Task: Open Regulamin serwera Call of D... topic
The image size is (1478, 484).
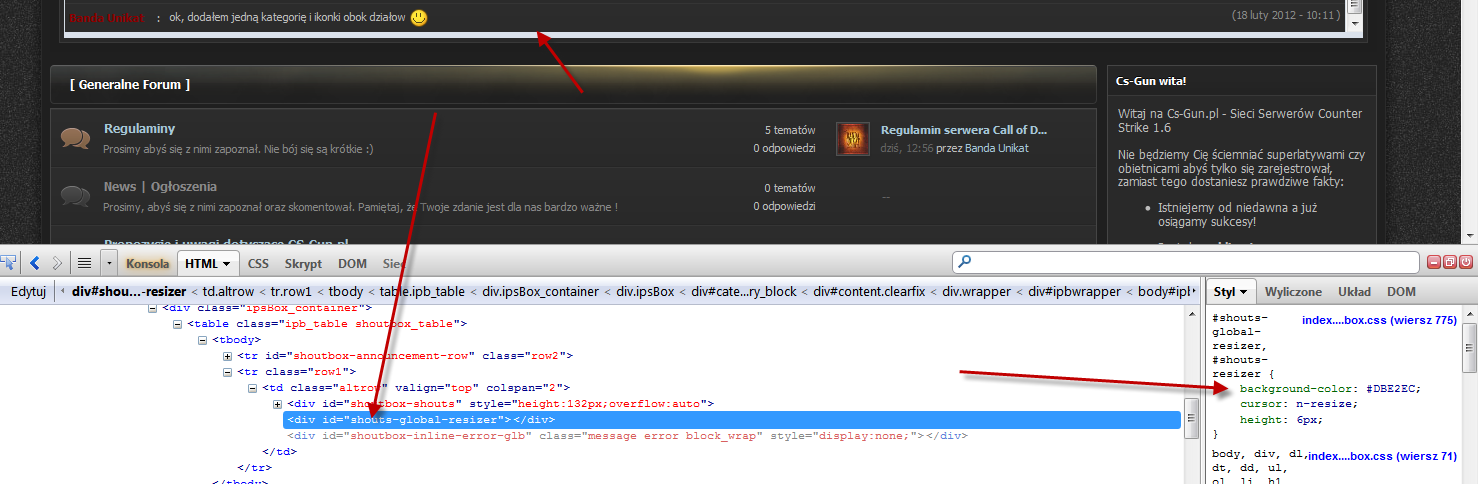Action: (964, 130)
